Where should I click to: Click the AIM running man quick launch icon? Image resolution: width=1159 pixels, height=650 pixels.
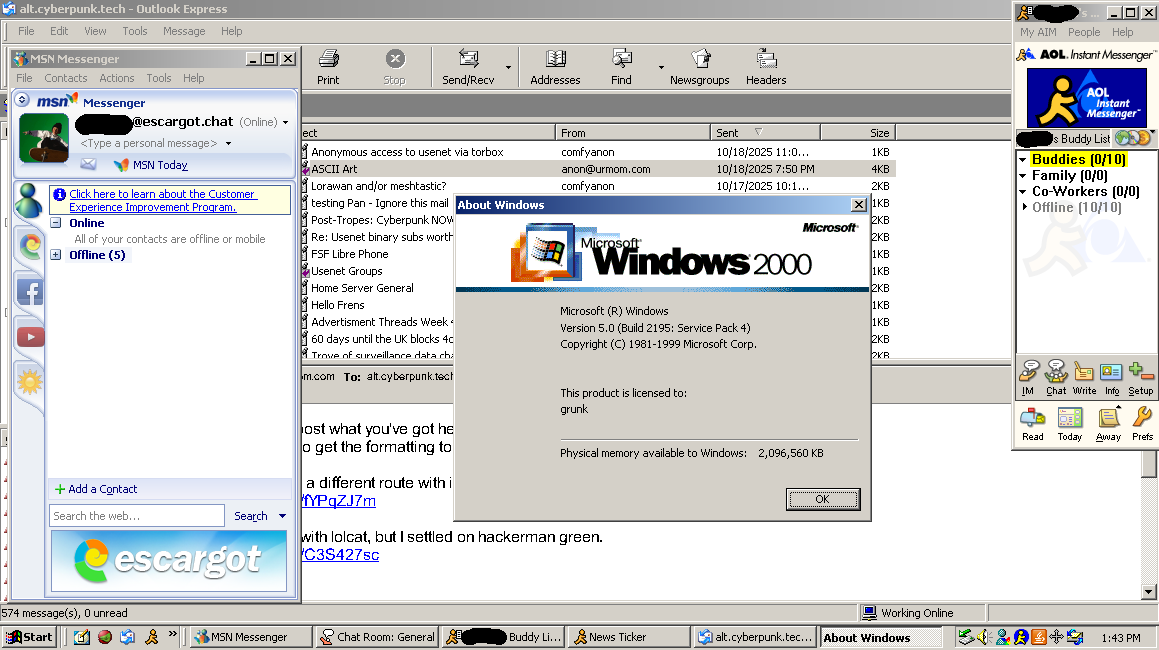click(x=152, y=637)
